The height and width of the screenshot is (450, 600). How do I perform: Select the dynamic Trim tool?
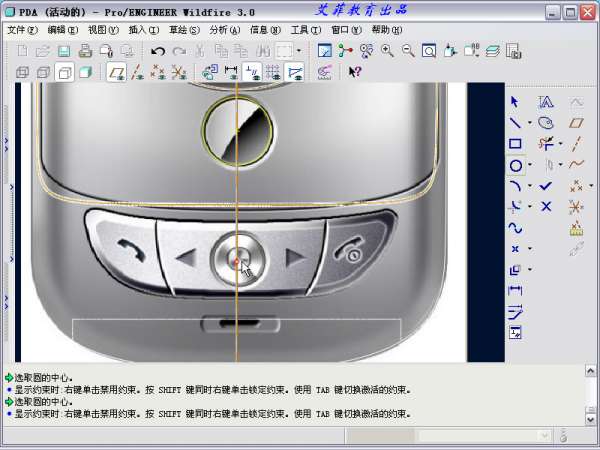[x=546, y=144]
